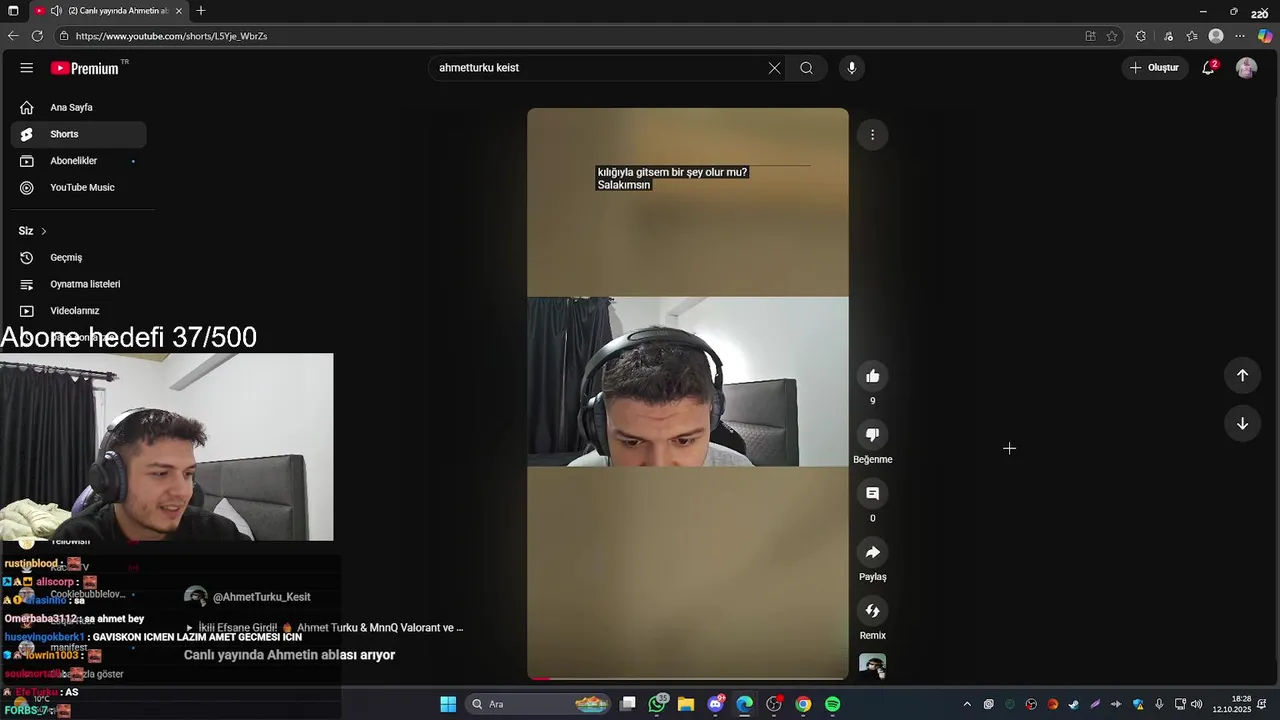This screenshot has height=720, width=1280.
Task: Go to previous Short with up arrow
Action: pyautogui.click(x=1242, y=376)
